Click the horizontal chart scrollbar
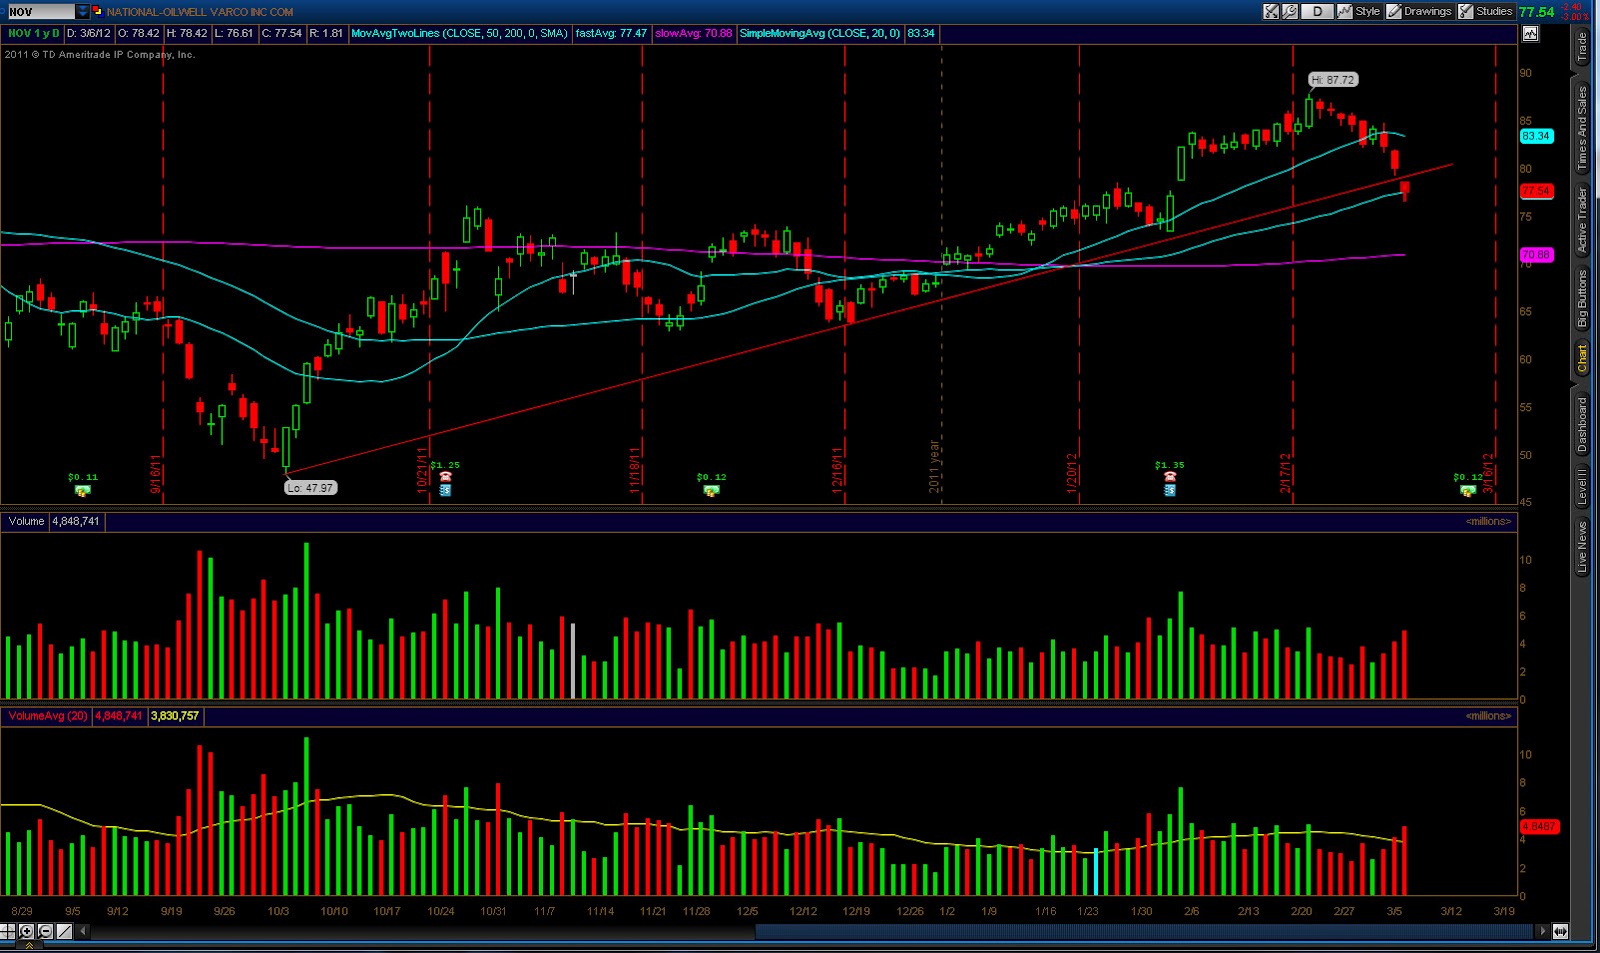 click(1145, 931)
